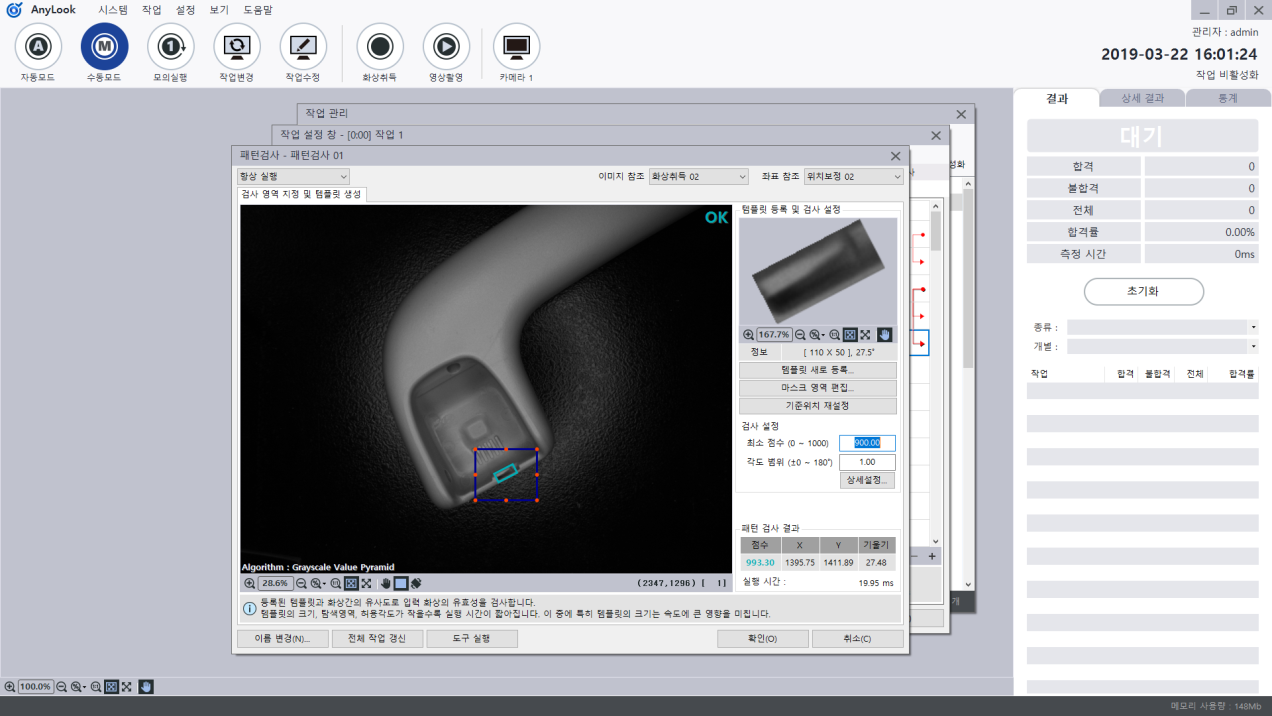The width and height of the screenshot is (1272, 716).
Task: Zoom out using bottom-left workspace toolbar
Action: pyautogui.click(x=62, y=687)
